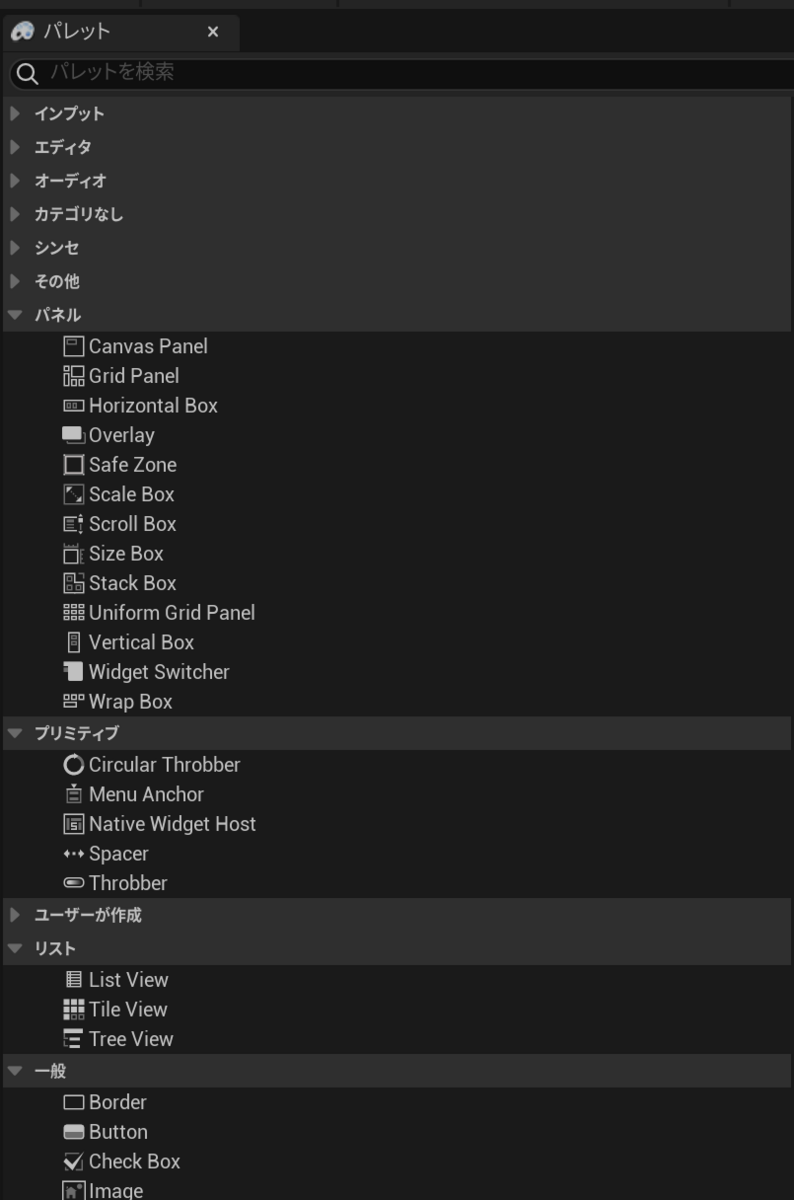794x1200 pixels.
Task: Select the Widget Switcher icon
Action: [73, 672]
